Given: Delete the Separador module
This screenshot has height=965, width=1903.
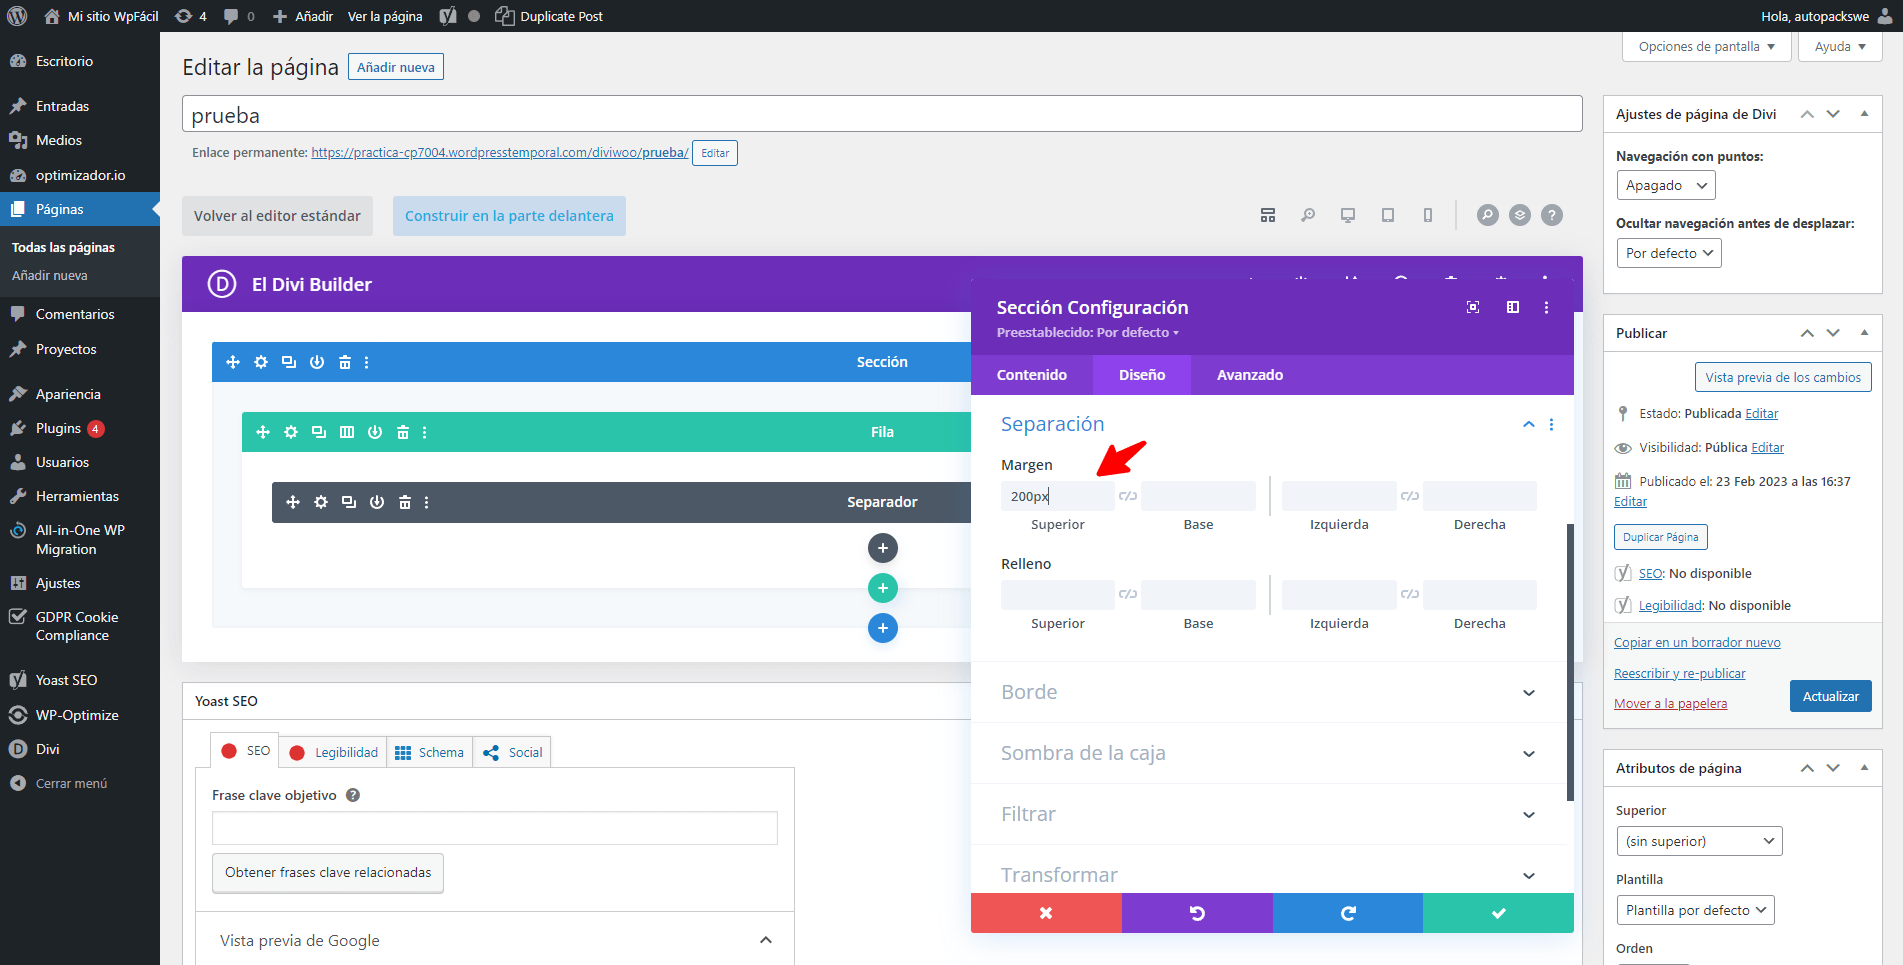Looking at the screenshot, I should point(405,502).
